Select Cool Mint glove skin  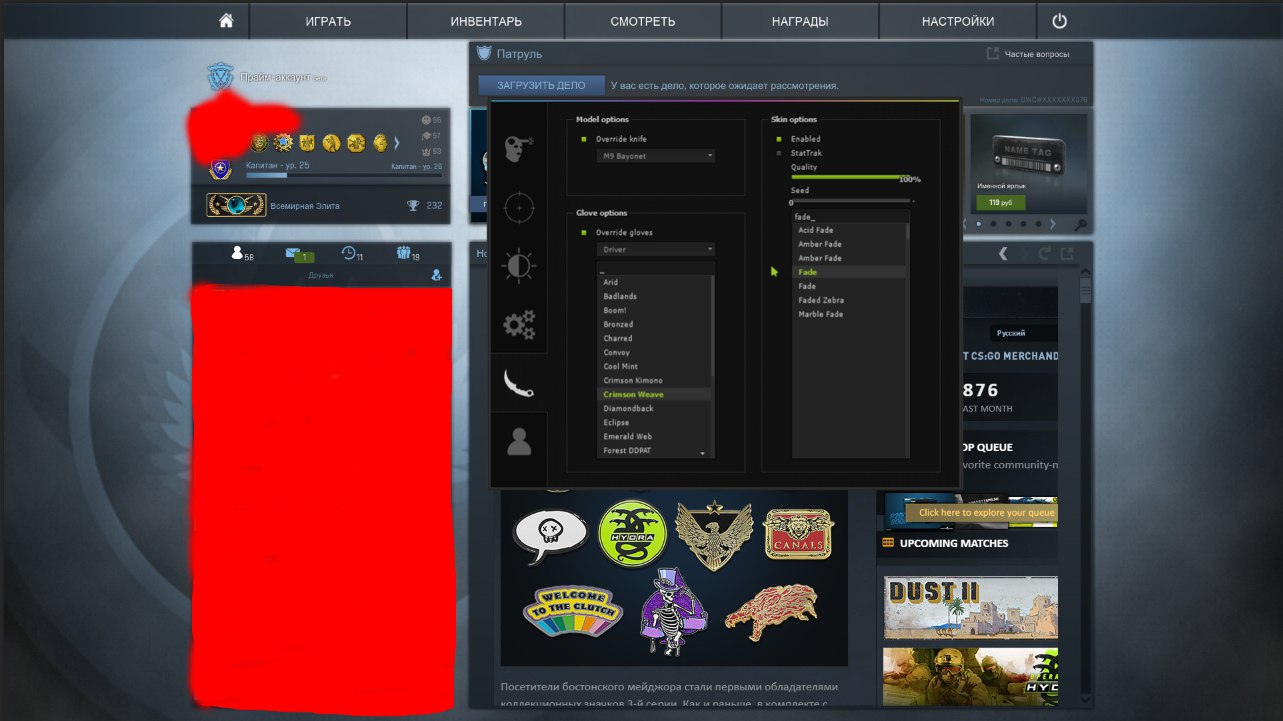click(x=654, y=367)
